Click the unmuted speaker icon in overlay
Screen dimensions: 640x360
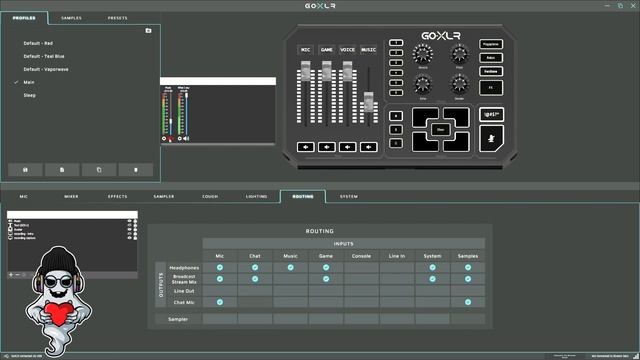pos(186,139)
